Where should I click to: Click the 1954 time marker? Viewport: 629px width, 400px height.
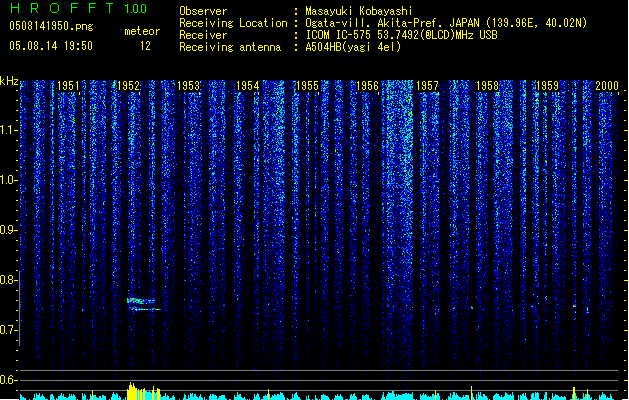click(x=248, y=86)
